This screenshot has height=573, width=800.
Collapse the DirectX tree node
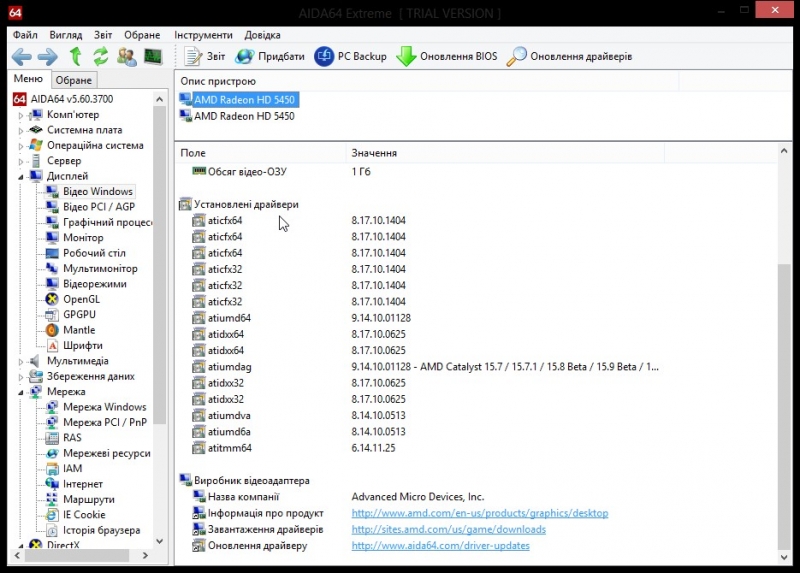point(21,545)
